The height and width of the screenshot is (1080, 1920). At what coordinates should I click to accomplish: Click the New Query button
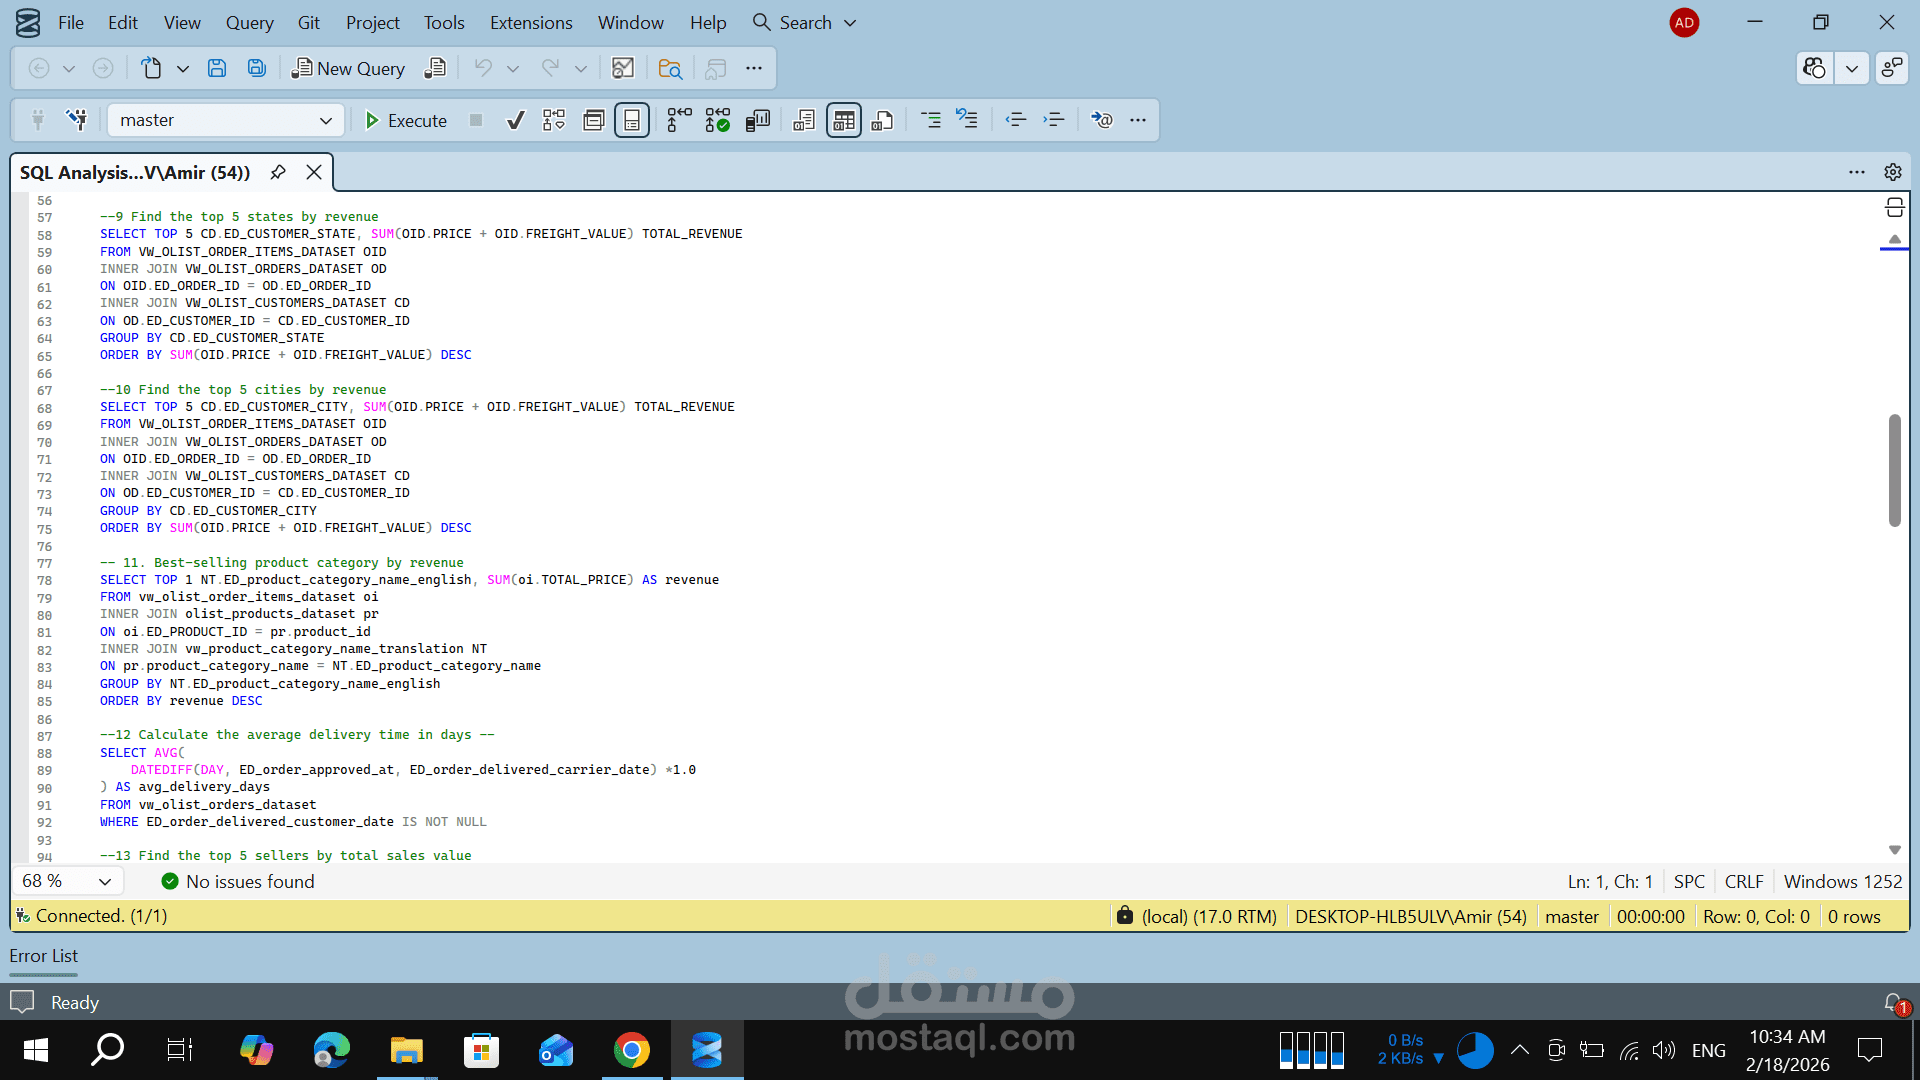coord(349,68)
